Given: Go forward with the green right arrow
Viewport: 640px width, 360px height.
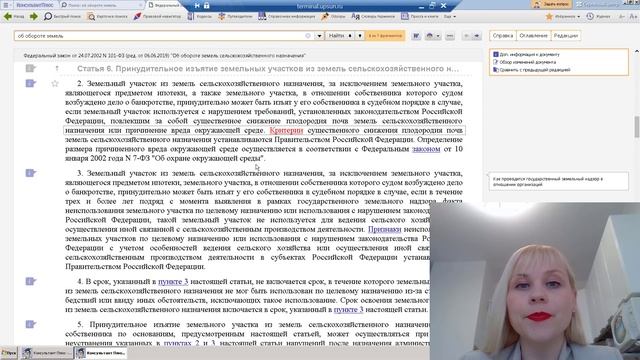Looking at the screenshot, I should tap(34, 16).
